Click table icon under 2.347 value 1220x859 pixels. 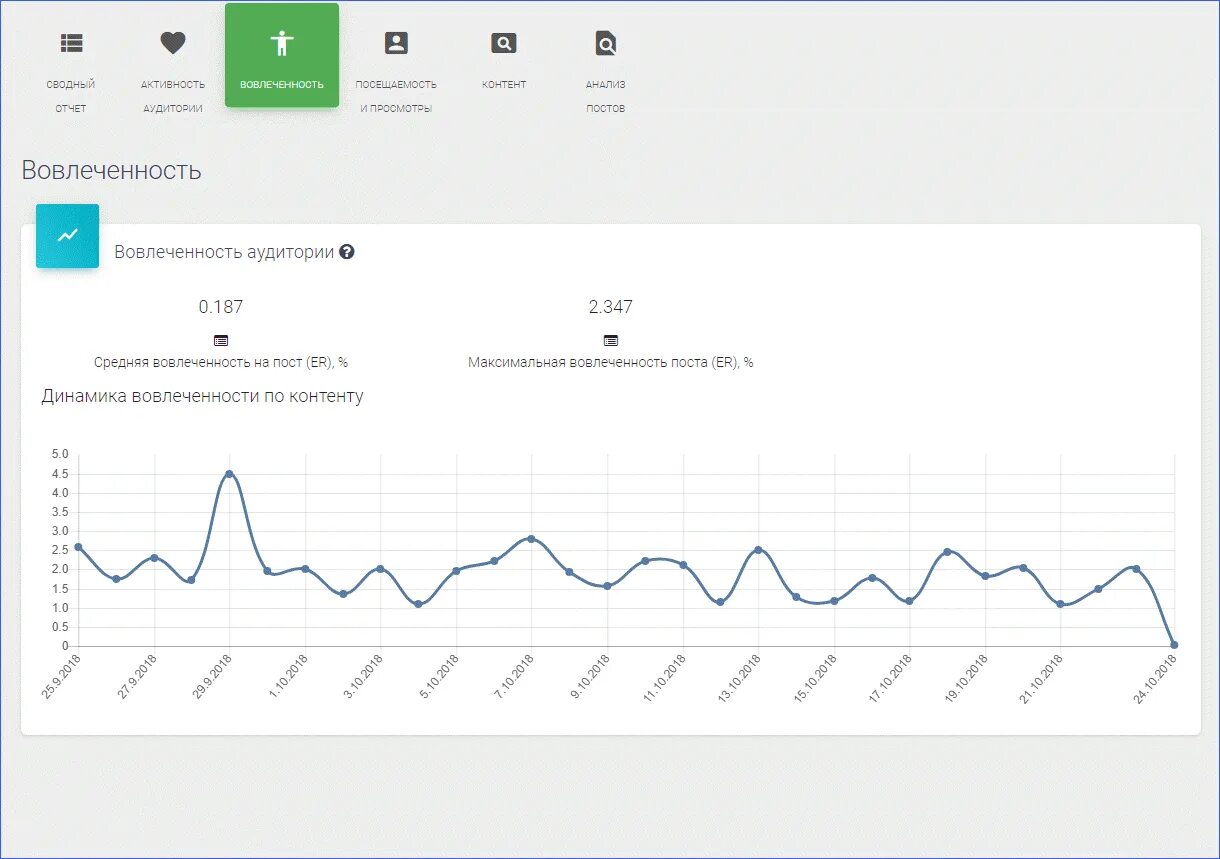611,340
